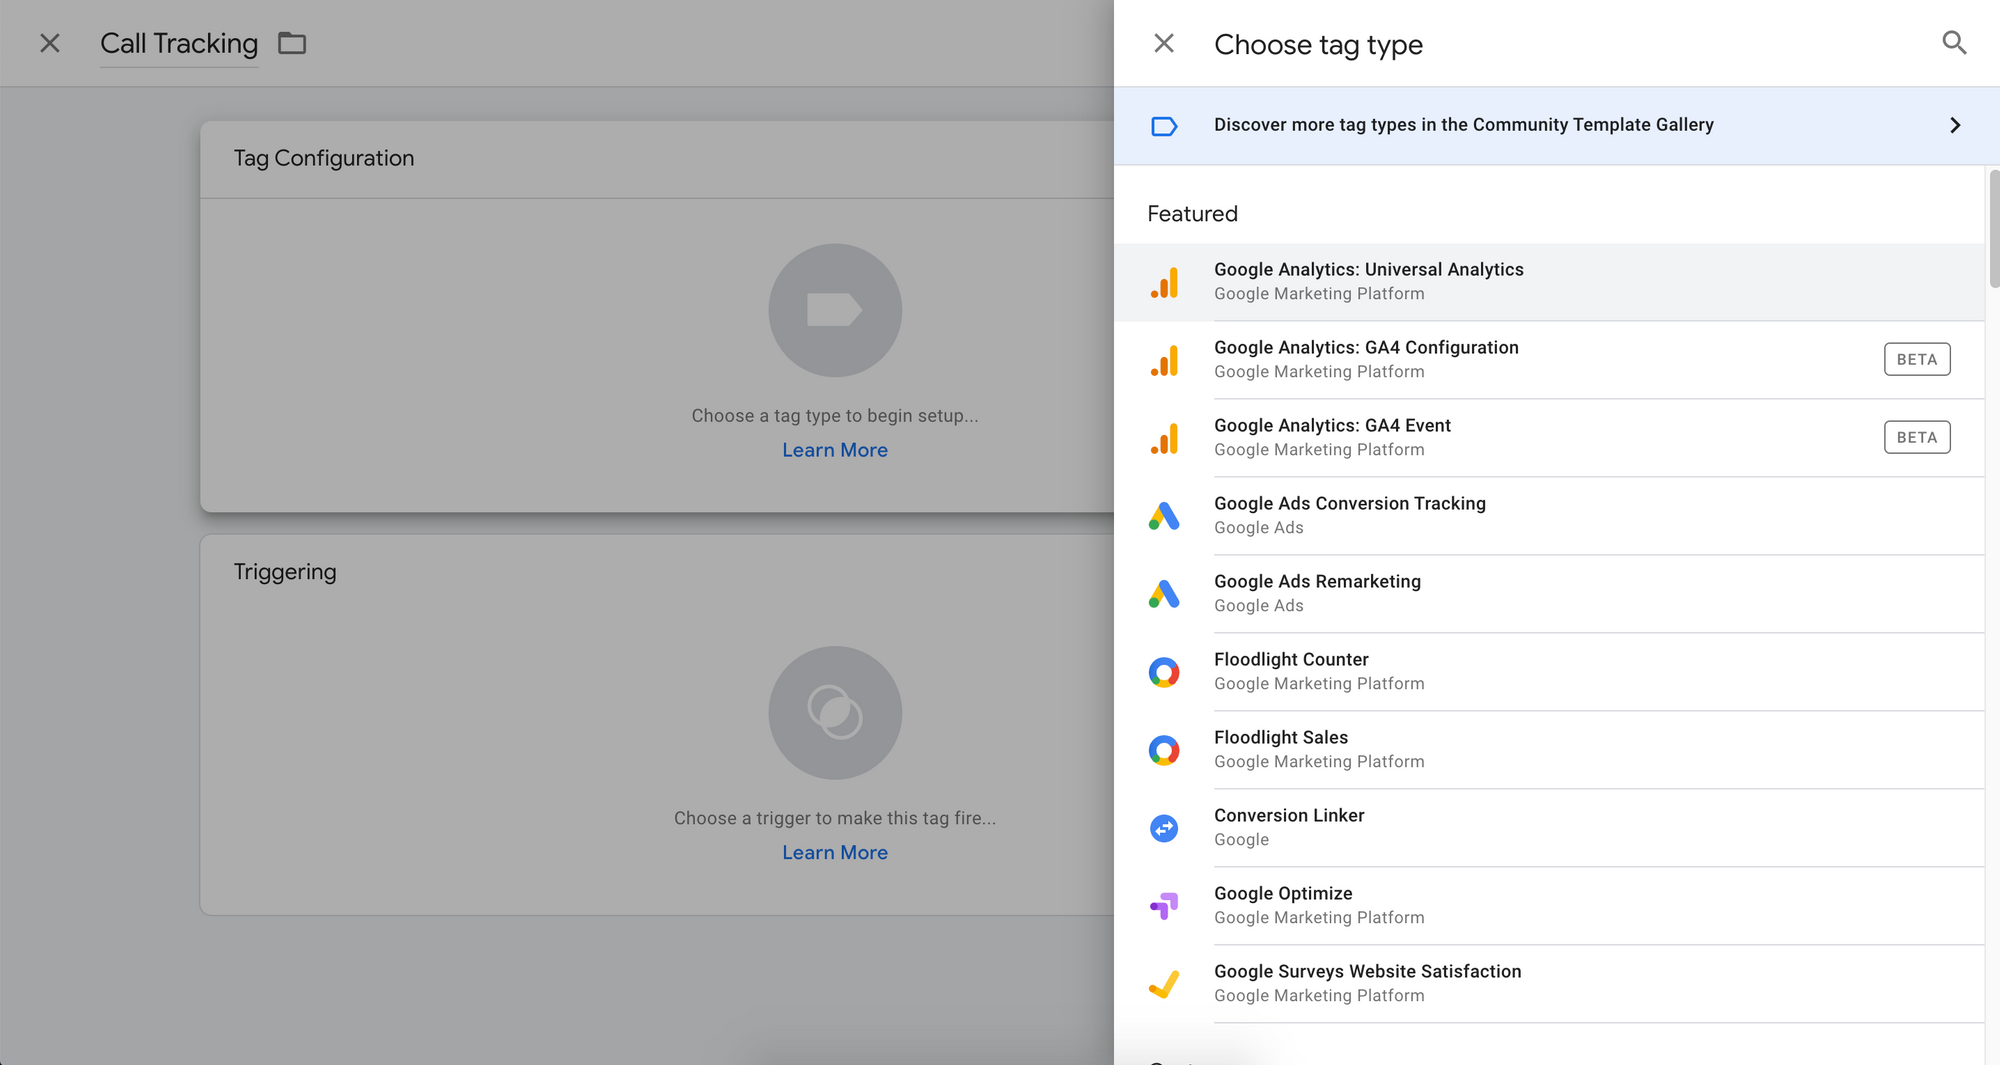
Task: Click the Universal Analytics bar-chart icon
Action: click(1164, 282)
